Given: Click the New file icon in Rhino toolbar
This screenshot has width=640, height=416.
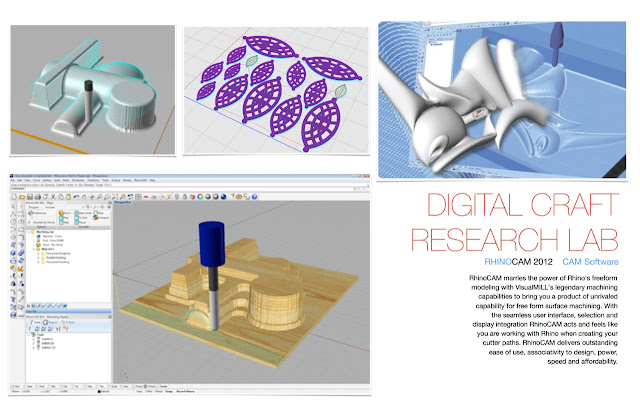Looking at the screenshot, I should click(x=14, y=196).
